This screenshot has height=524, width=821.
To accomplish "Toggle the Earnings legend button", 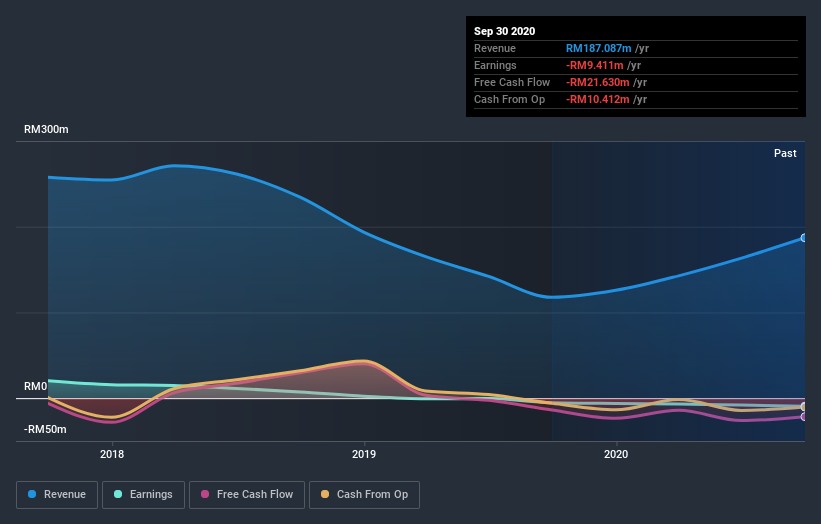I will (143, 495).
